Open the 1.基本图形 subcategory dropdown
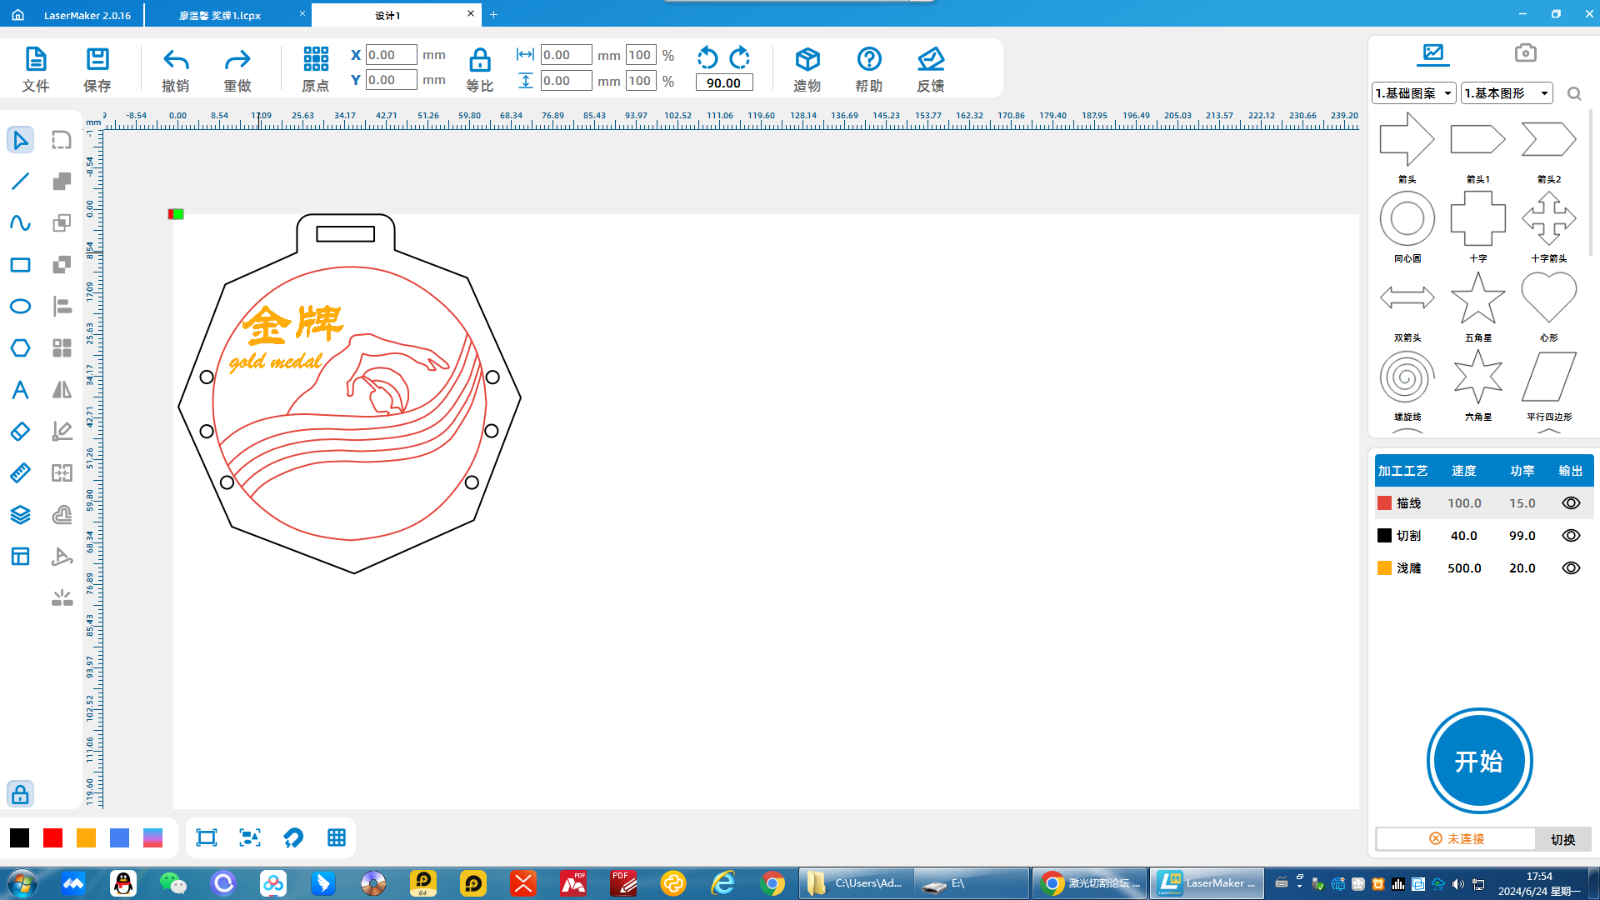The width and height of the screenshot is (1600, 900). 1506,93
